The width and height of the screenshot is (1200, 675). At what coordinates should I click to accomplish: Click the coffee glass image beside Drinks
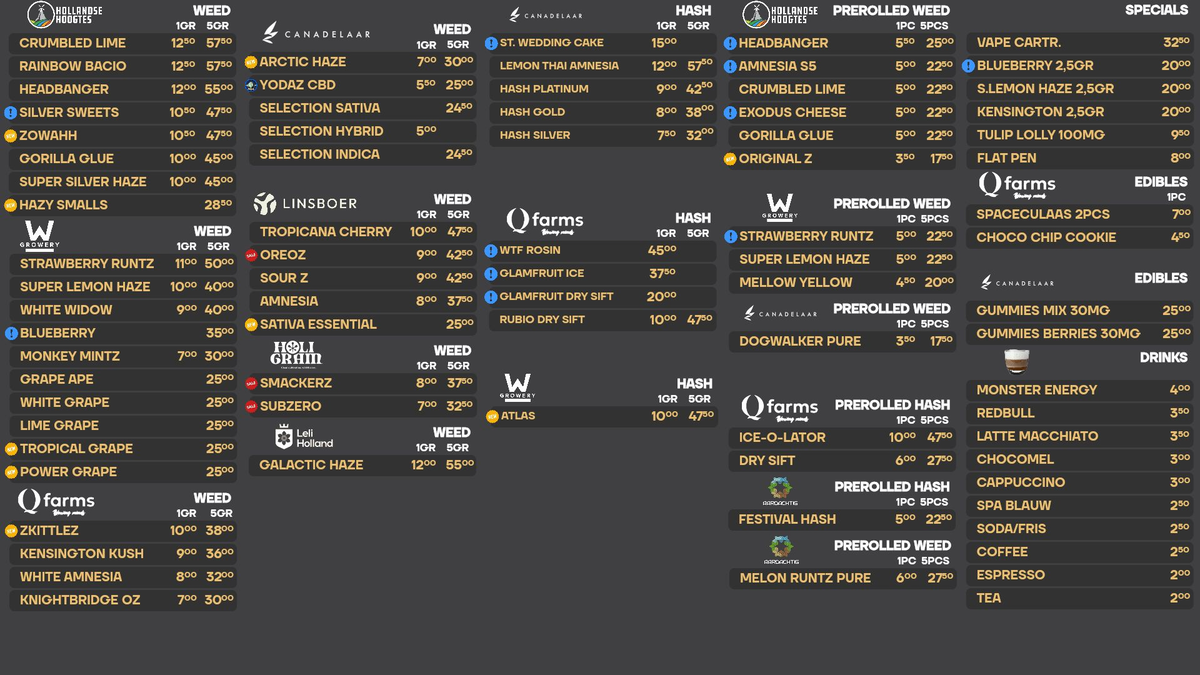[x=1017, y=360]
